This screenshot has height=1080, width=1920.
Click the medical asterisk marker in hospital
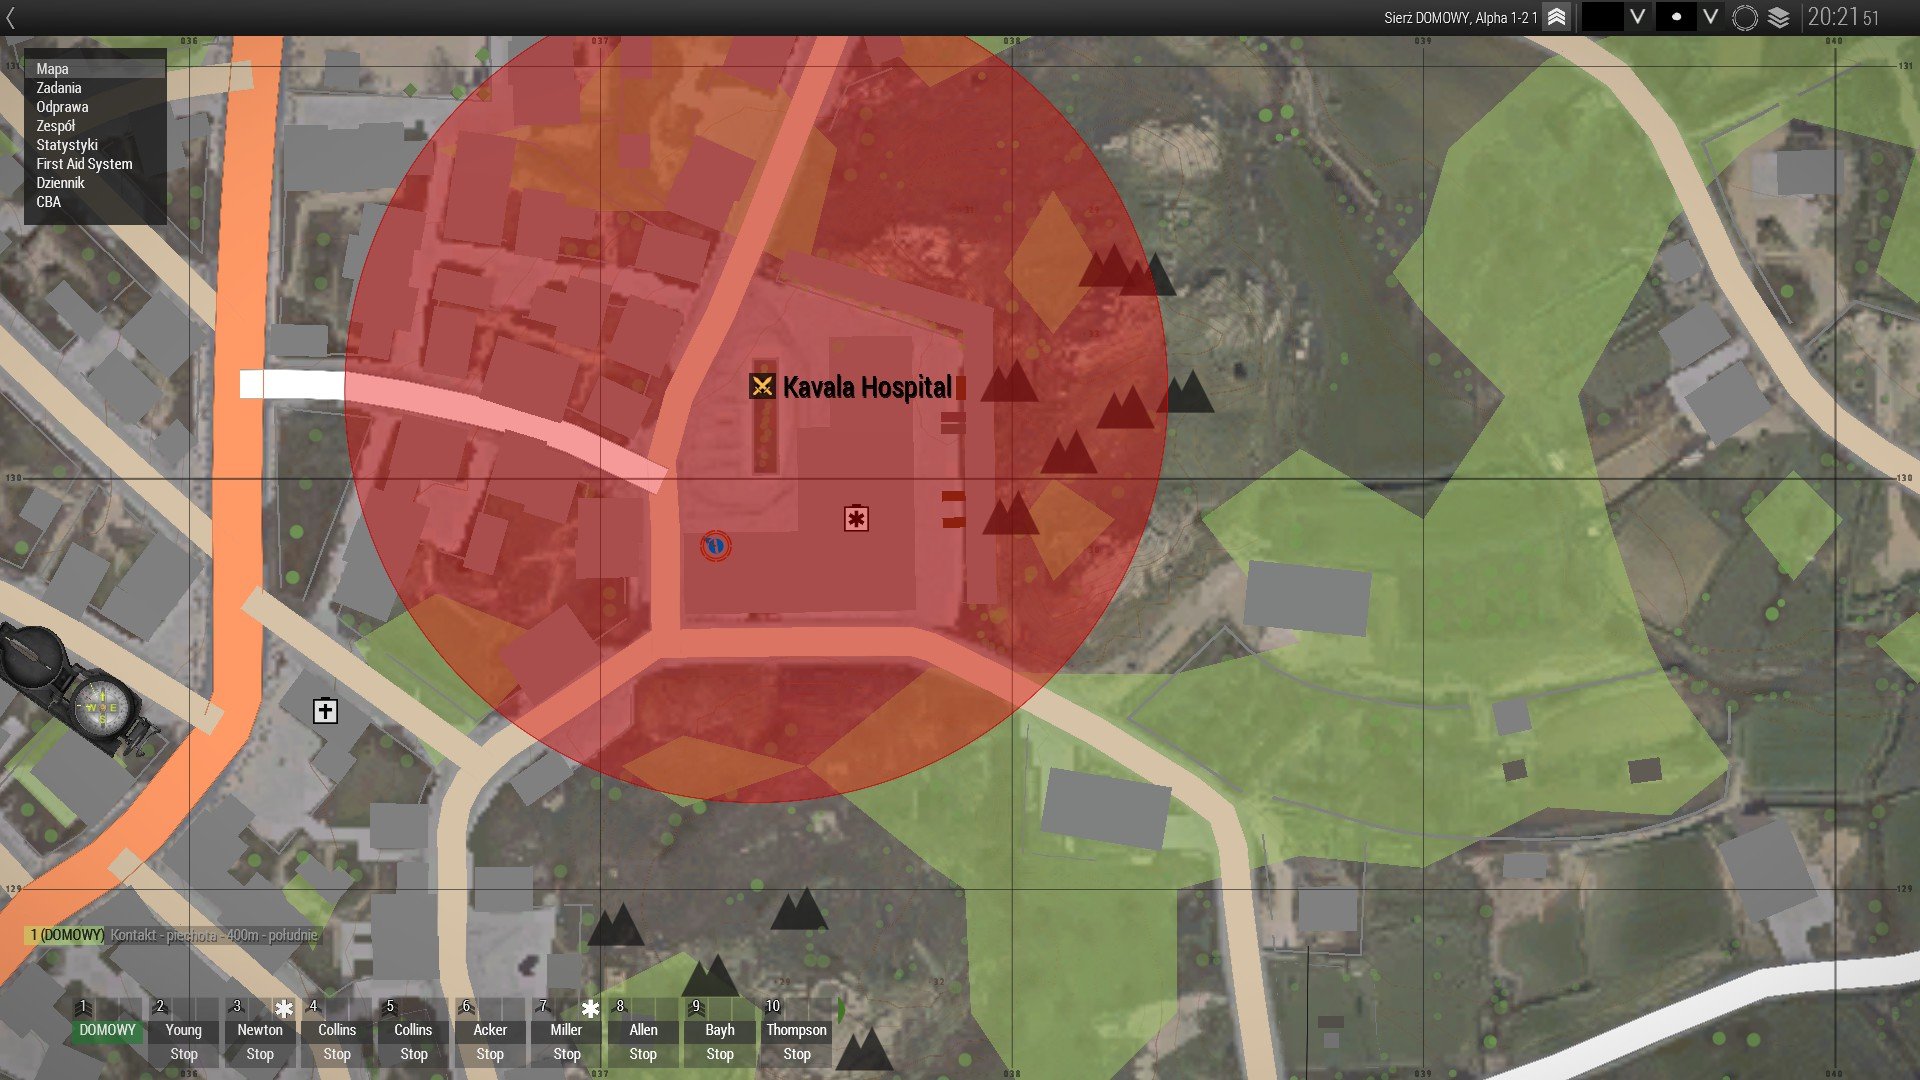(x=856, y=518)
